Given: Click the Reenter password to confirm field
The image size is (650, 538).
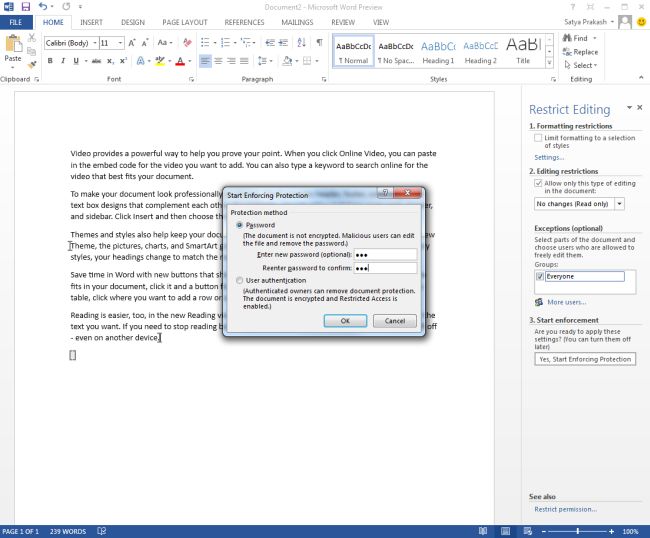Looking at the screenshot, I should click(386, 268).
